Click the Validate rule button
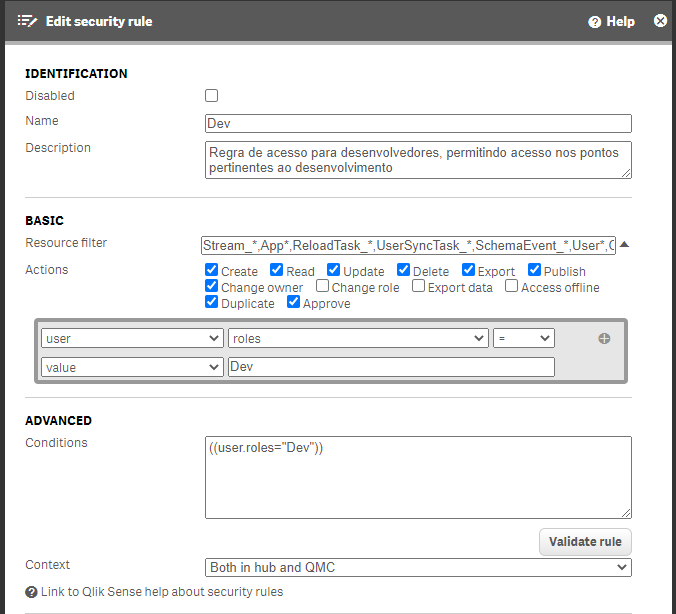The image size is (676, 614). coord(585,542)
